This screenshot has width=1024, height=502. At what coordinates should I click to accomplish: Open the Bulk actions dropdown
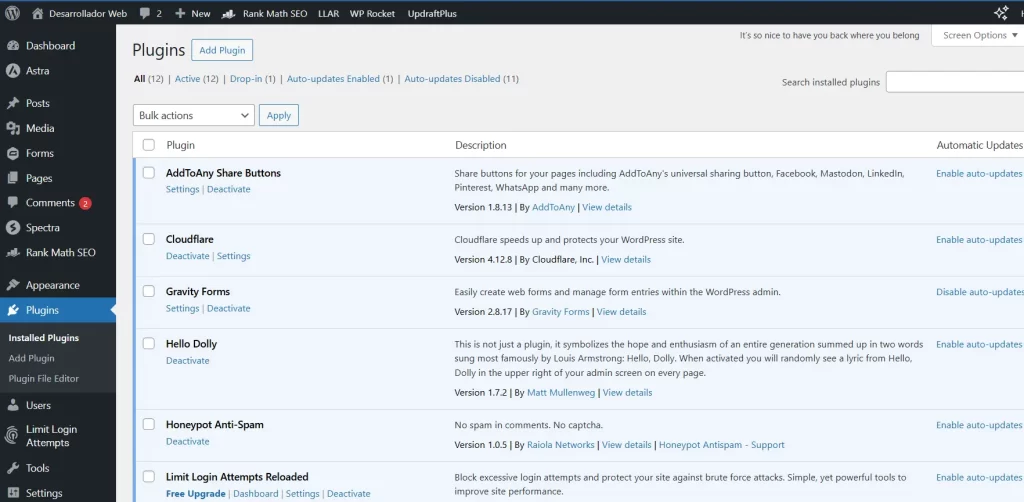(193, 115)
